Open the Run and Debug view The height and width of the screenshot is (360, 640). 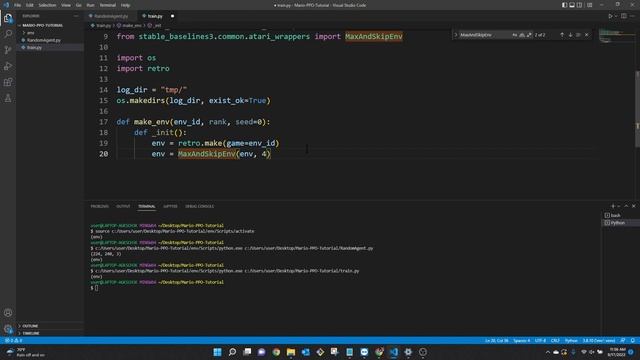8,66
